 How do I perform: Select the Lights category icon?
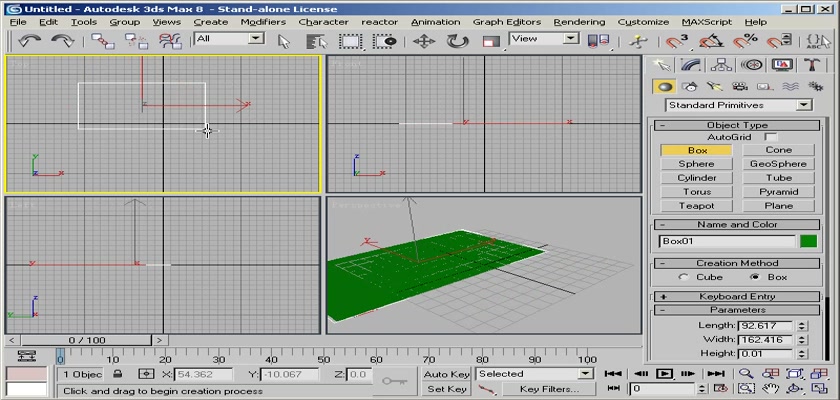715,87
